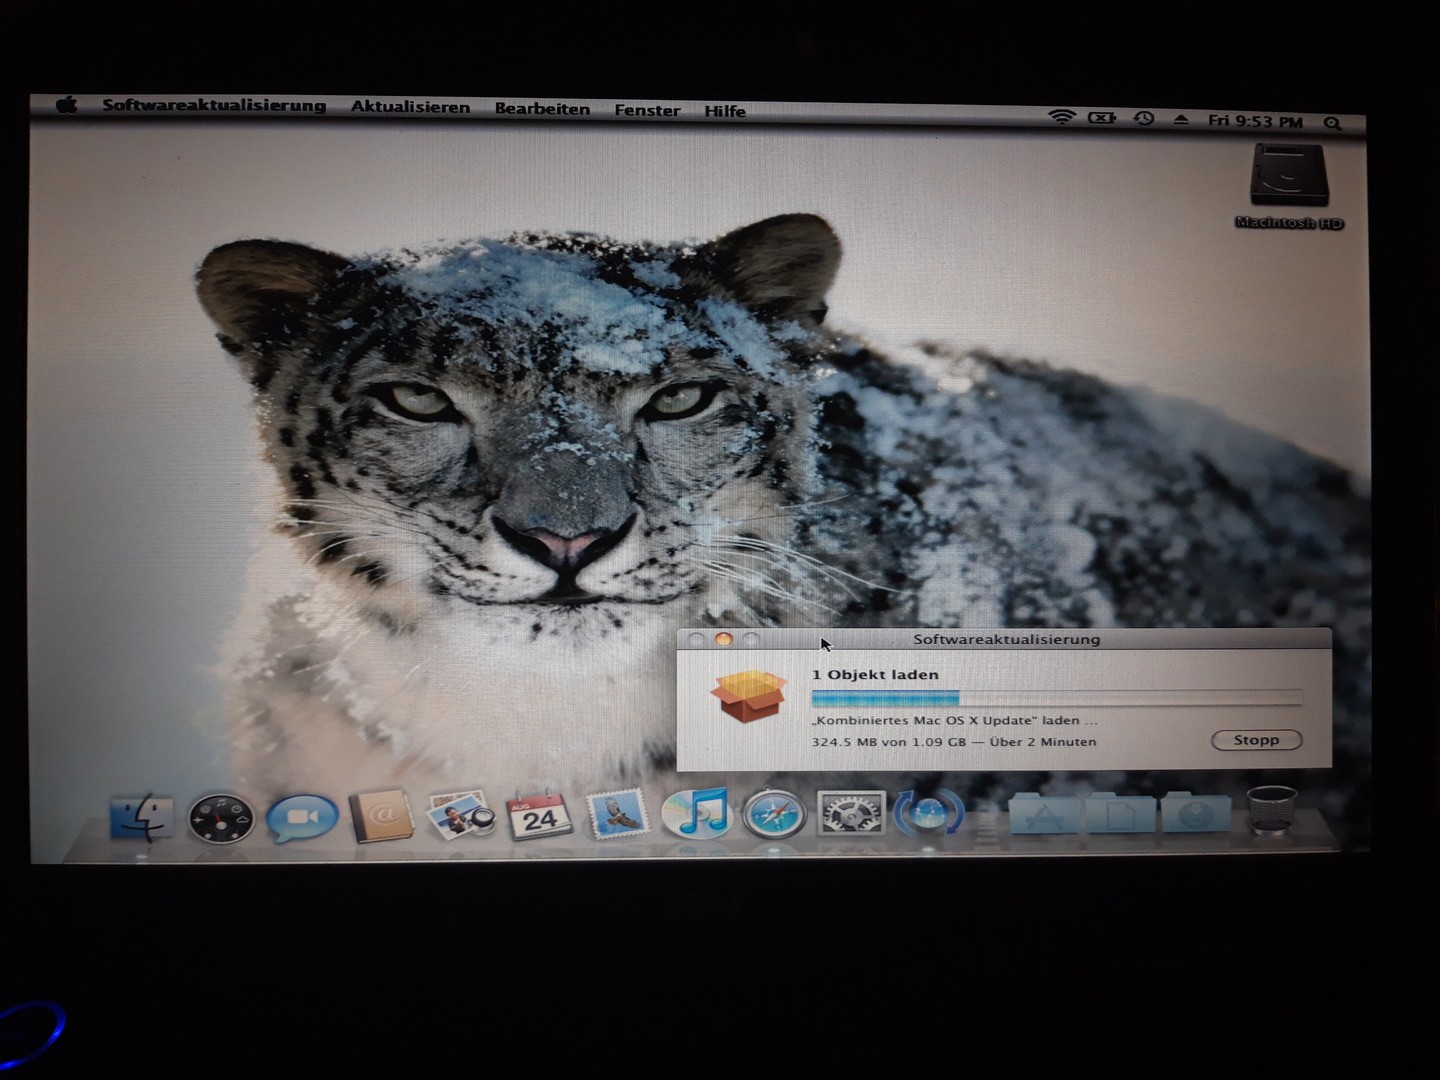Click the battery status icon
Screen dimensions: 1440x1080
(1101, 118)
